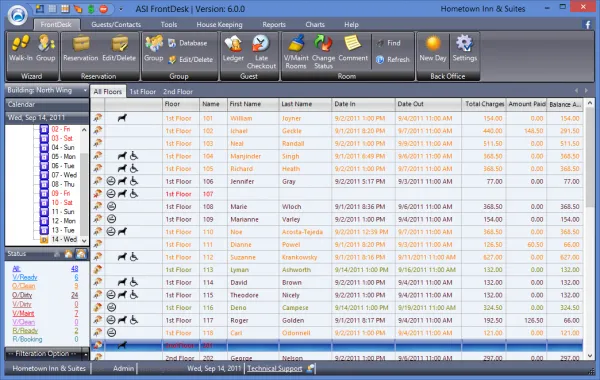Show All rooms status link
The image size is (600, 380).
click(x=16, y=268)
